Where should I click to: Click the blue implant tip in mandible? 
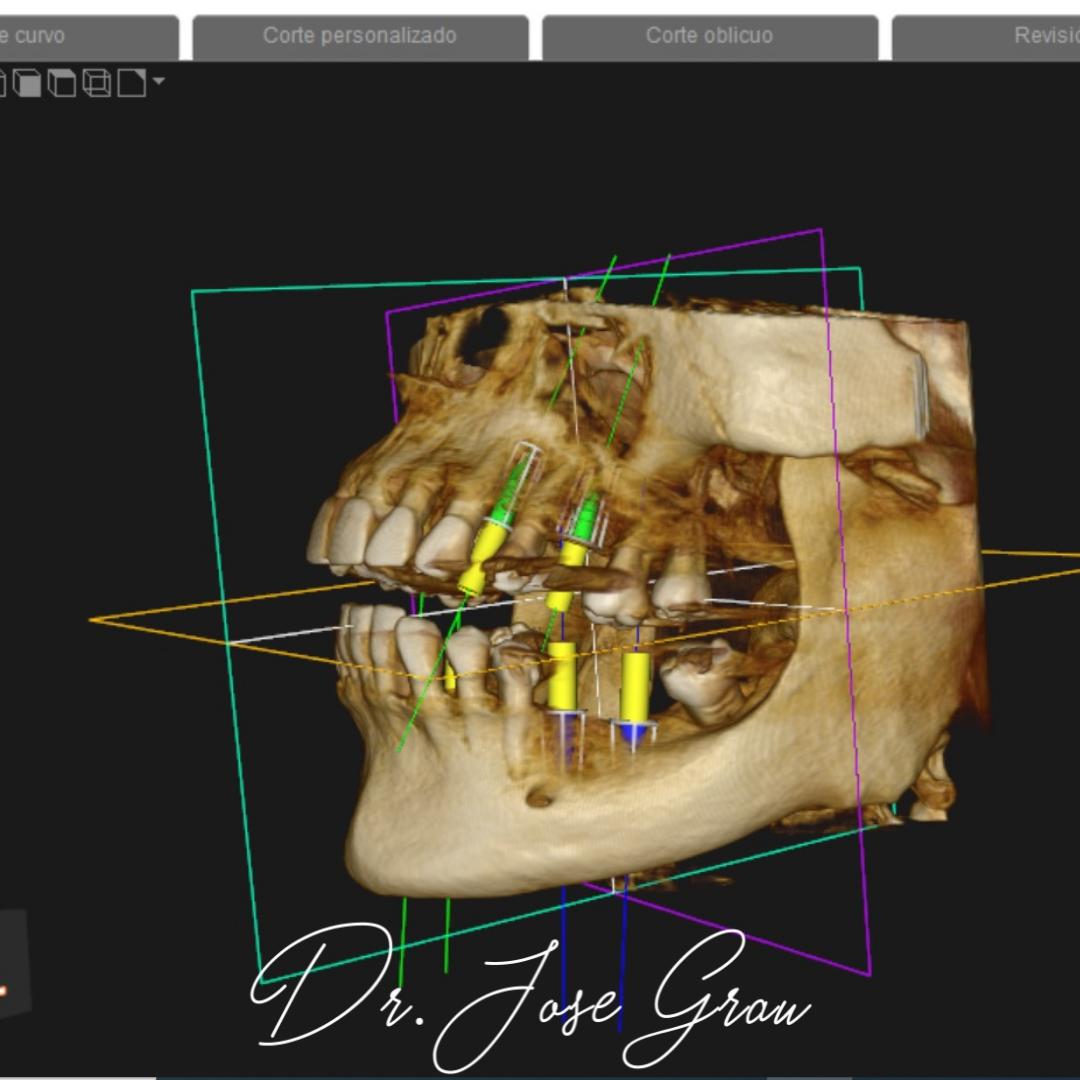(x=632, y=734)
